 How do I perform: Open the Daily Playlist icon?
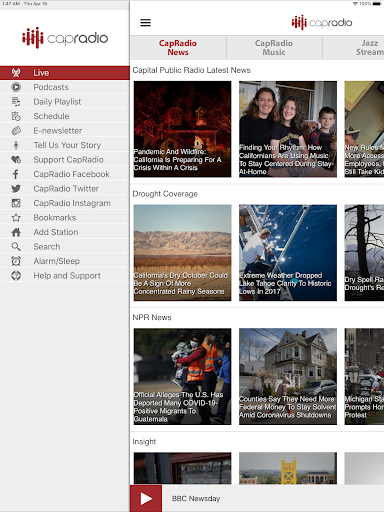coord(16,102)
